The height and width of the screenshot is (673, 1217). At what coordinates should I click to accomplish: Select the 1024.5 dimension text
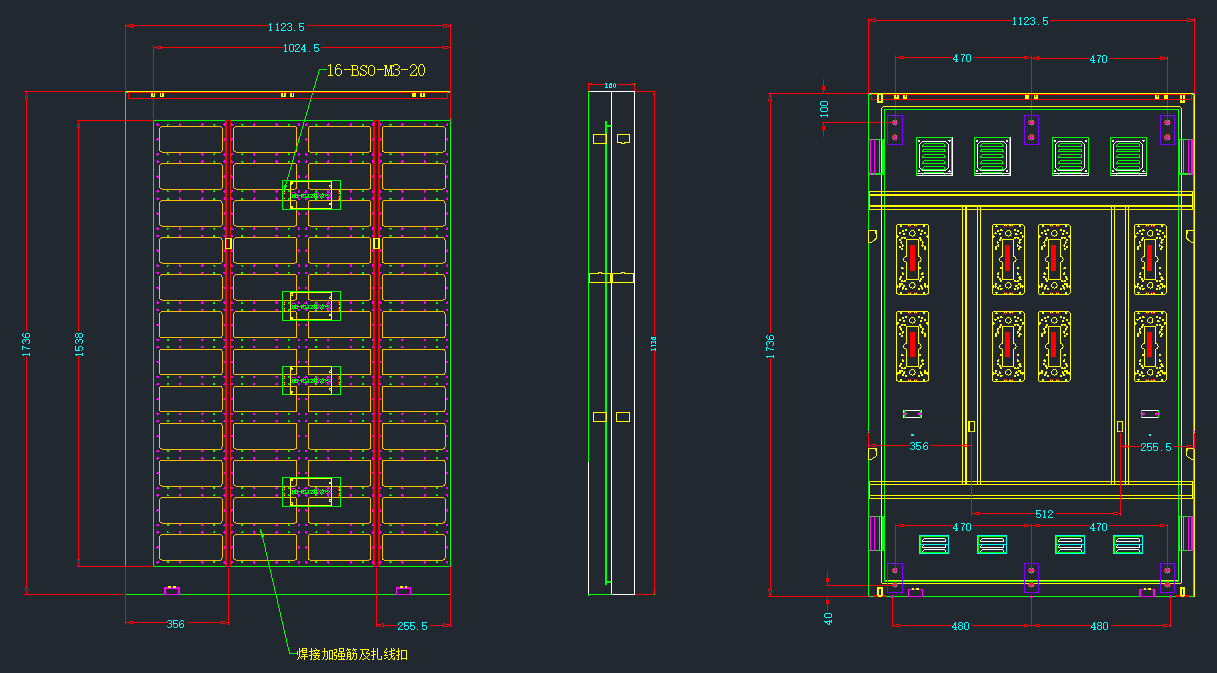(301, 48)
